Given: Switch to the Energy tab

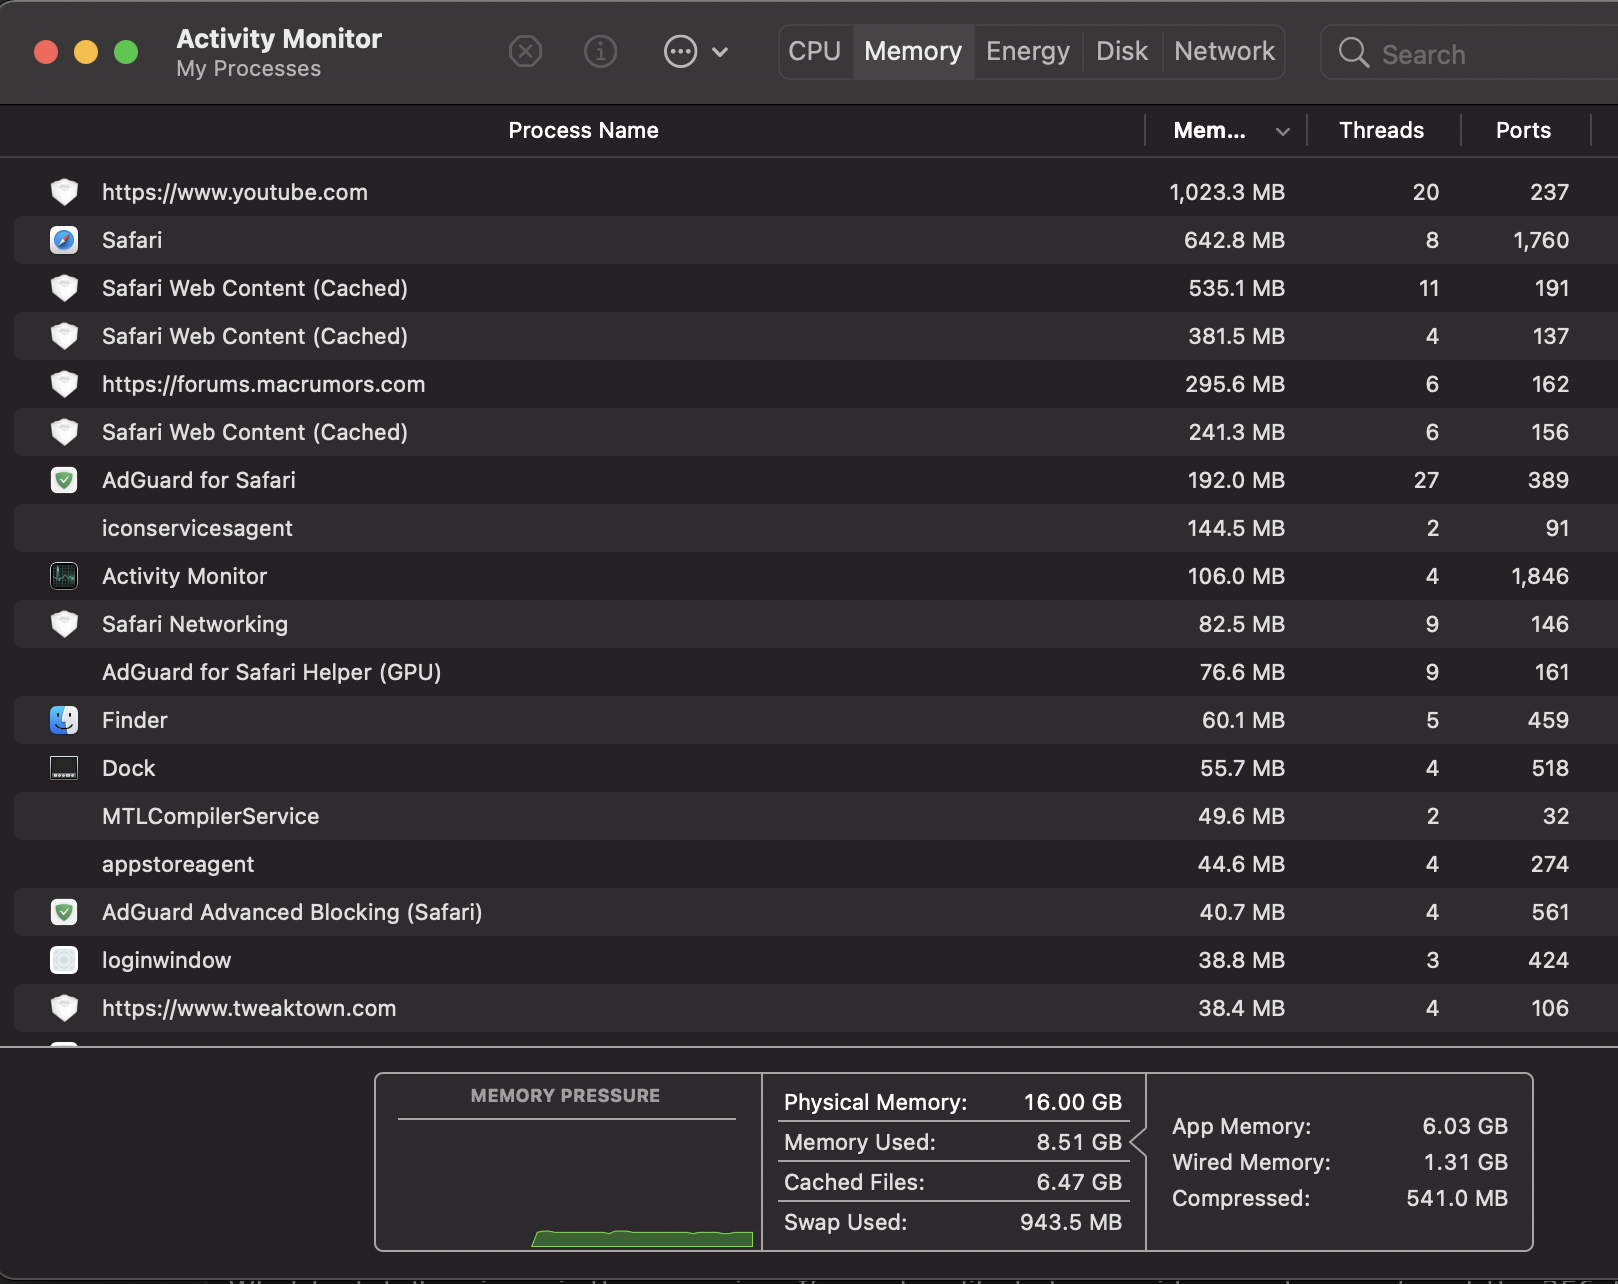Looking at the screenshot, I should coord(1028,51).
